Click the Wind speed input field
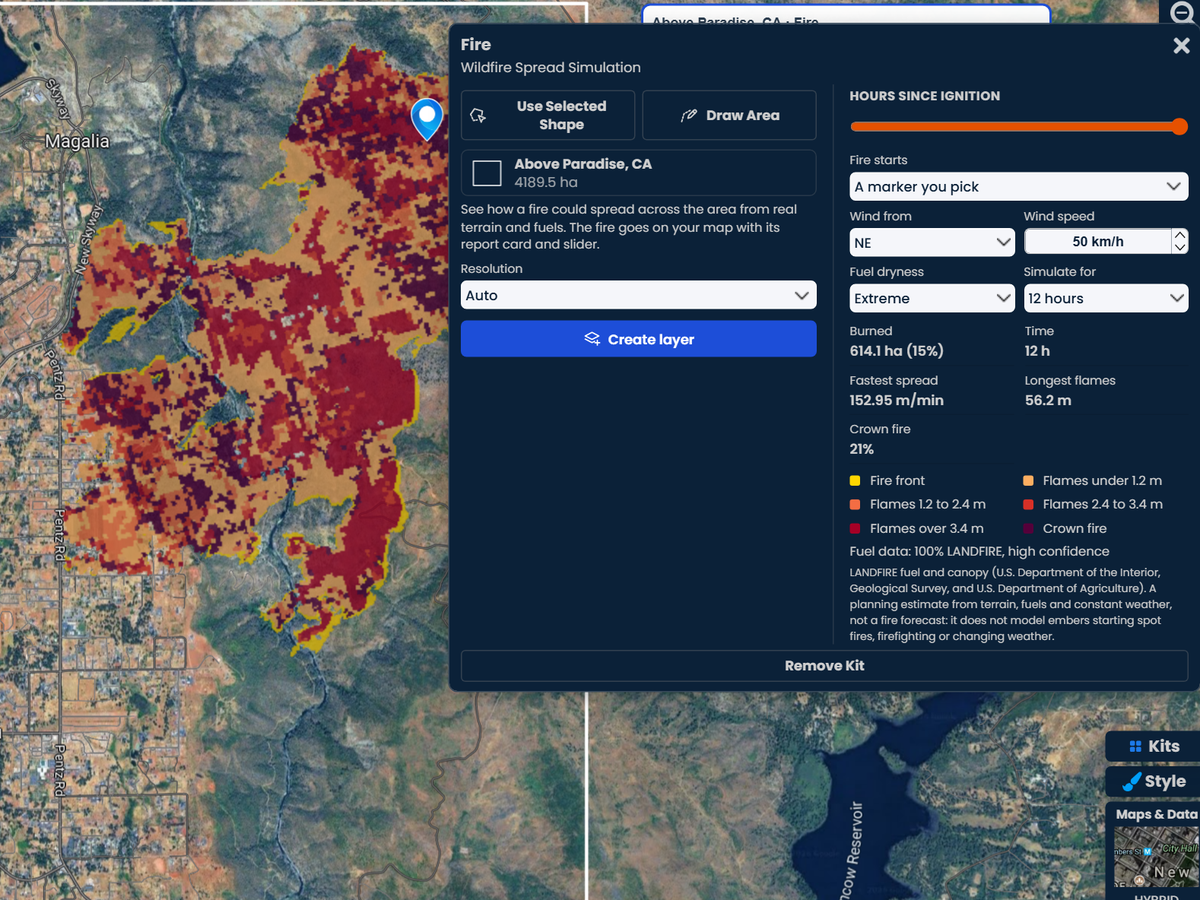This screenshot has height=900, width=1200. click(1097, 242)
